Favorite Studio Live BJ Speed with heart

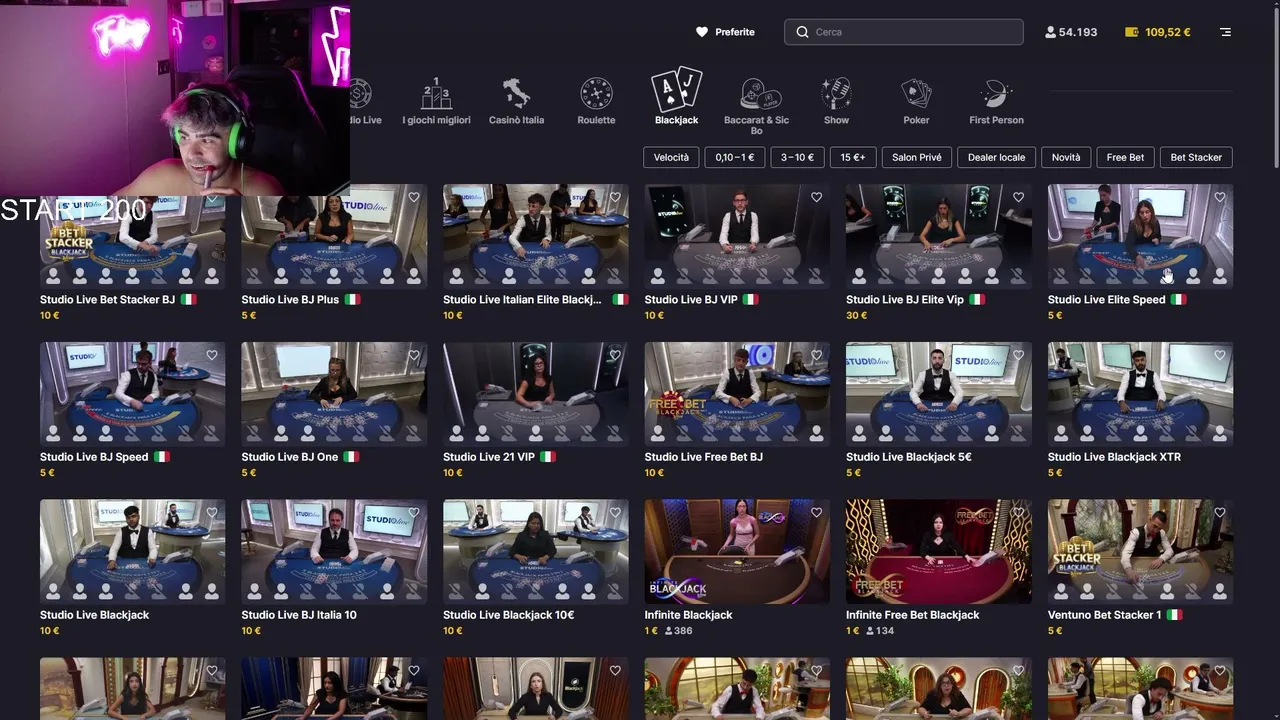pyautogui.click(x=212, y=355)
